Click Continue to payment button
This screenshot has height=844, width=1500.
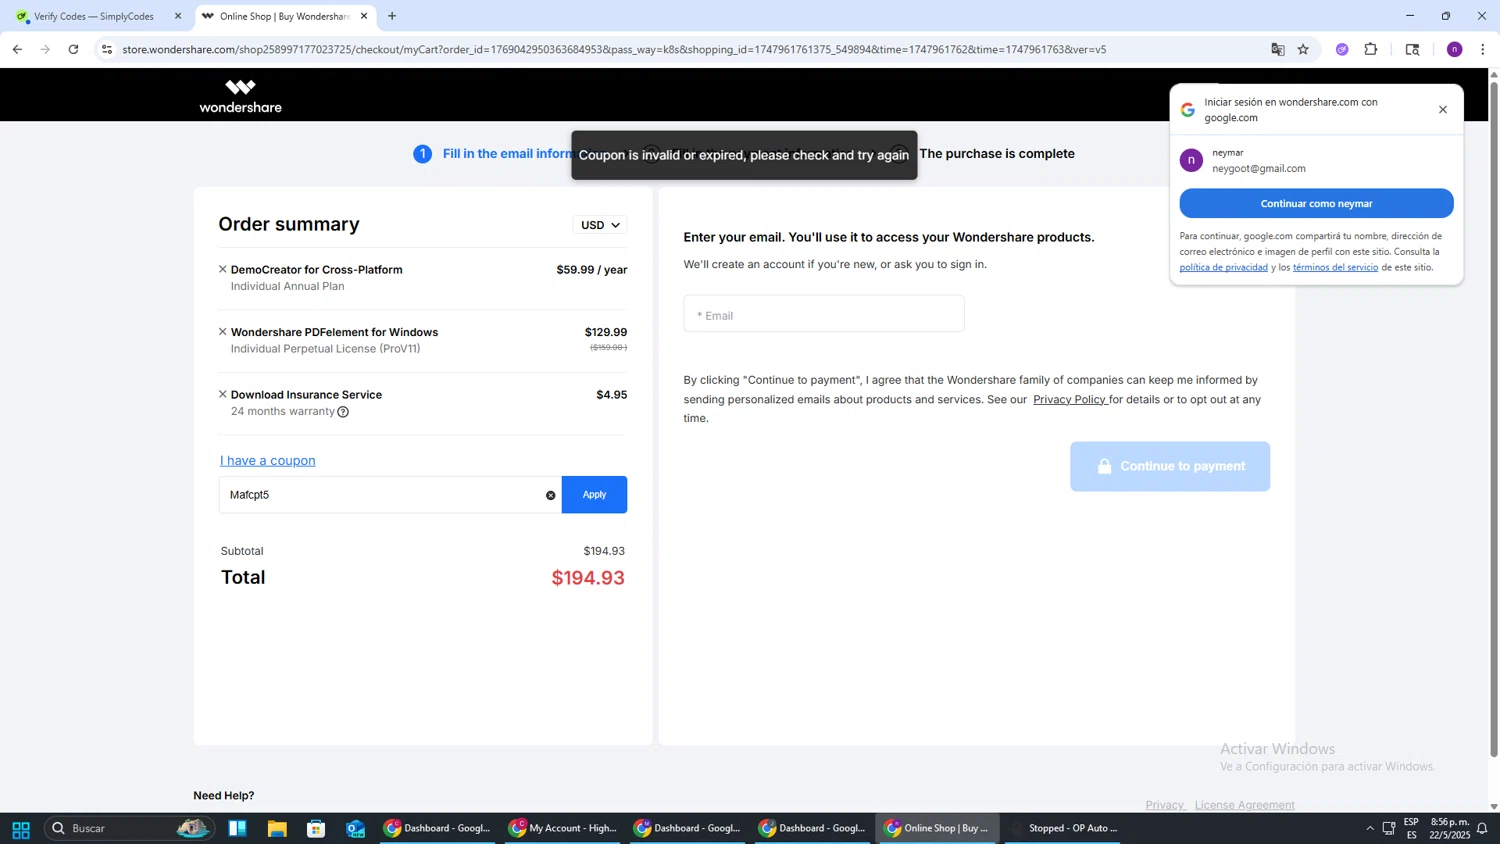pyautogui.click(x=1170, y=466)
